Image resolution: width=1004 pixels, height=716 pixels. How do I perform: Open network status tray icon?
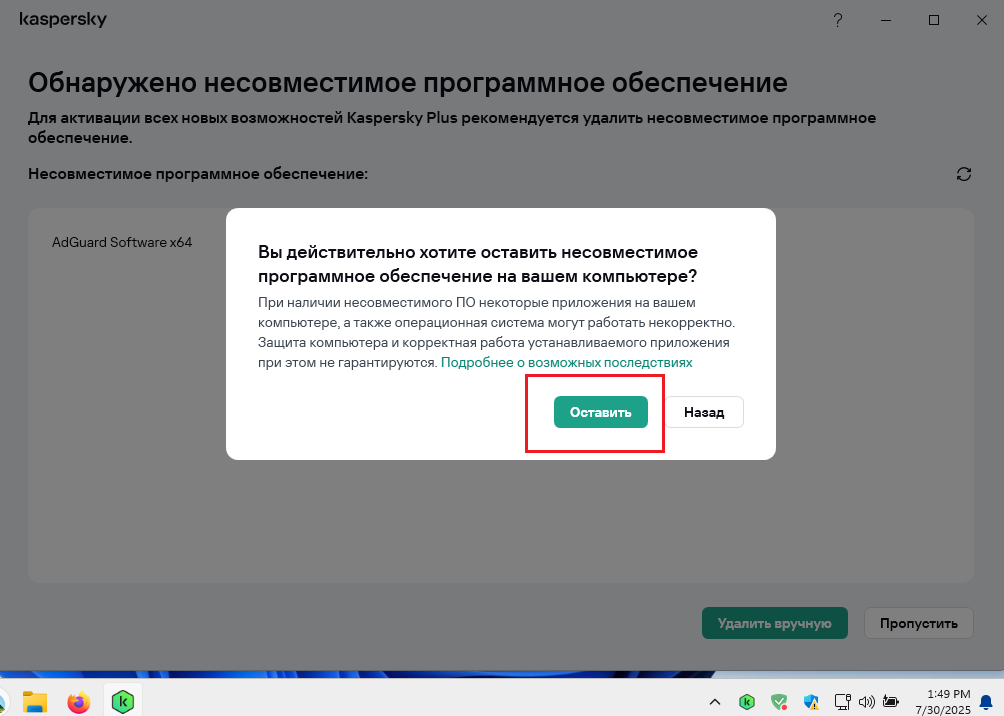coord(843,702)
